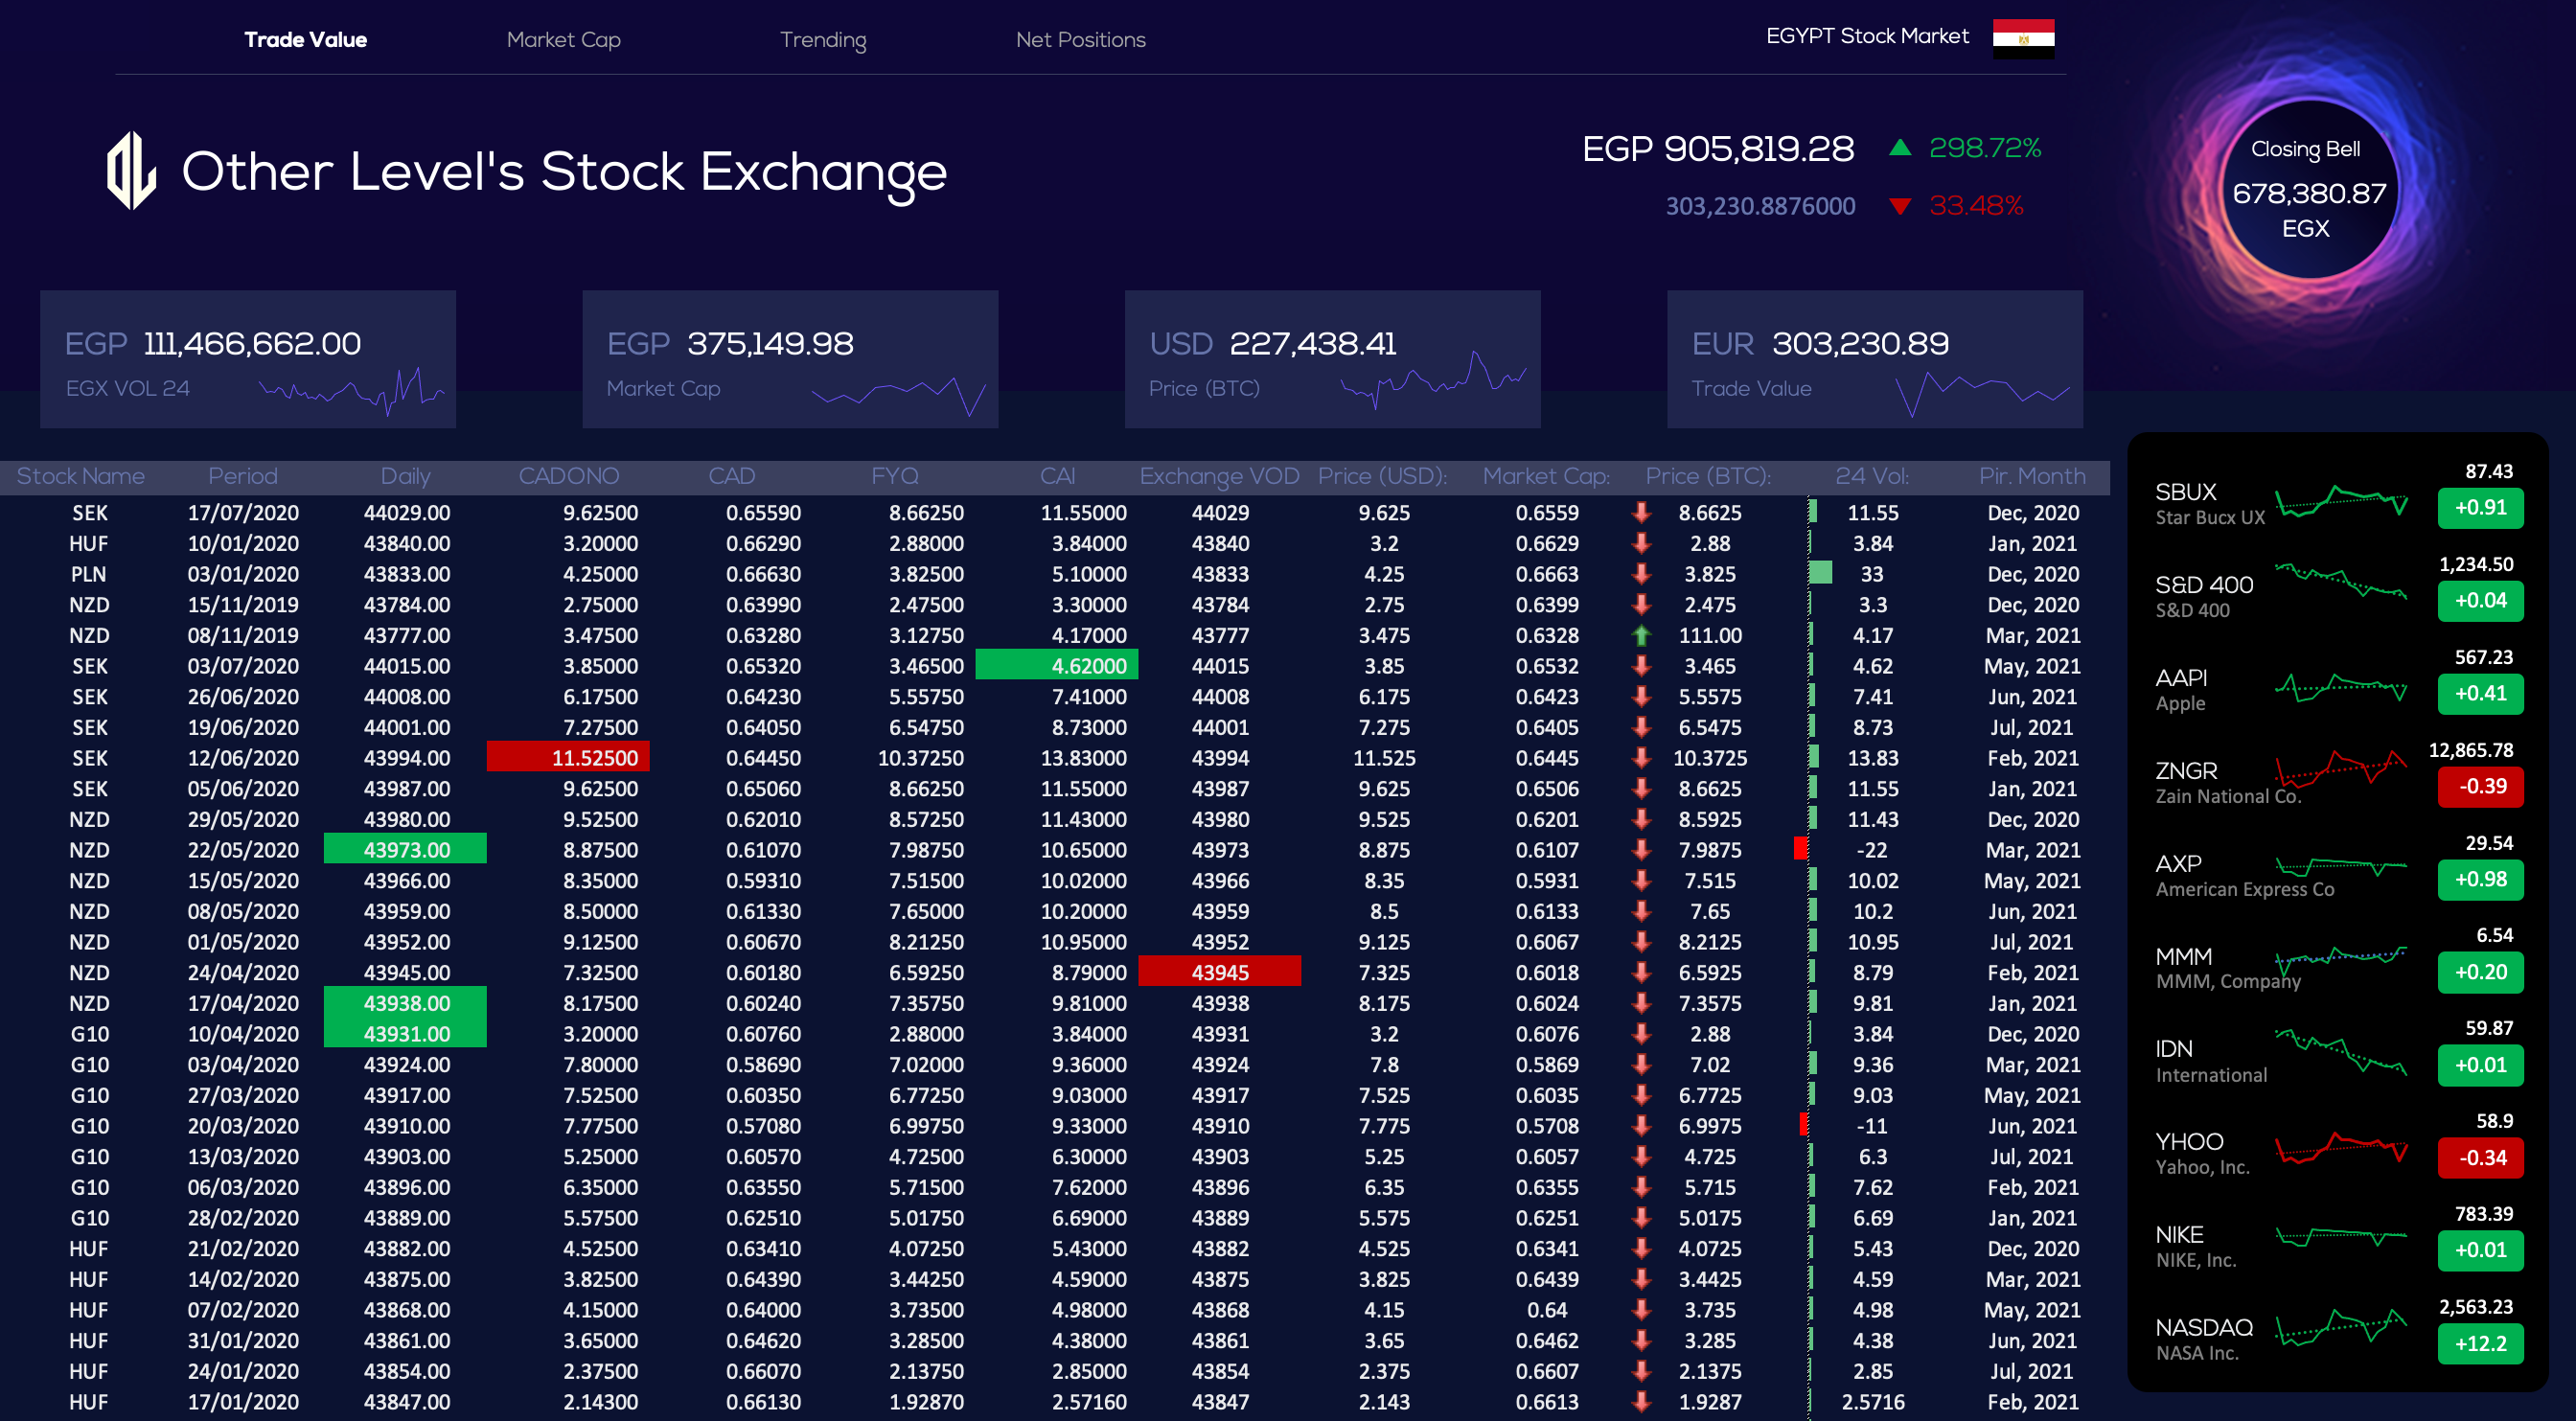Click the SBUX +0.91 change badge
Image resolution: width=2576 pixels, height=1421 pixels.
(2480, 508)
